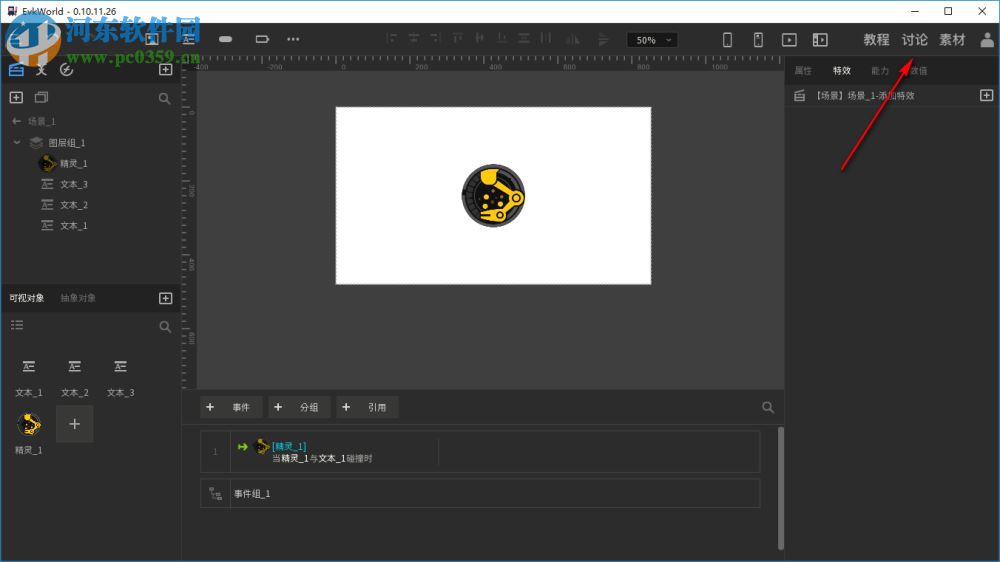Open the user account profile icon
Screen dimensions: 1000x562
coord(987,40)
